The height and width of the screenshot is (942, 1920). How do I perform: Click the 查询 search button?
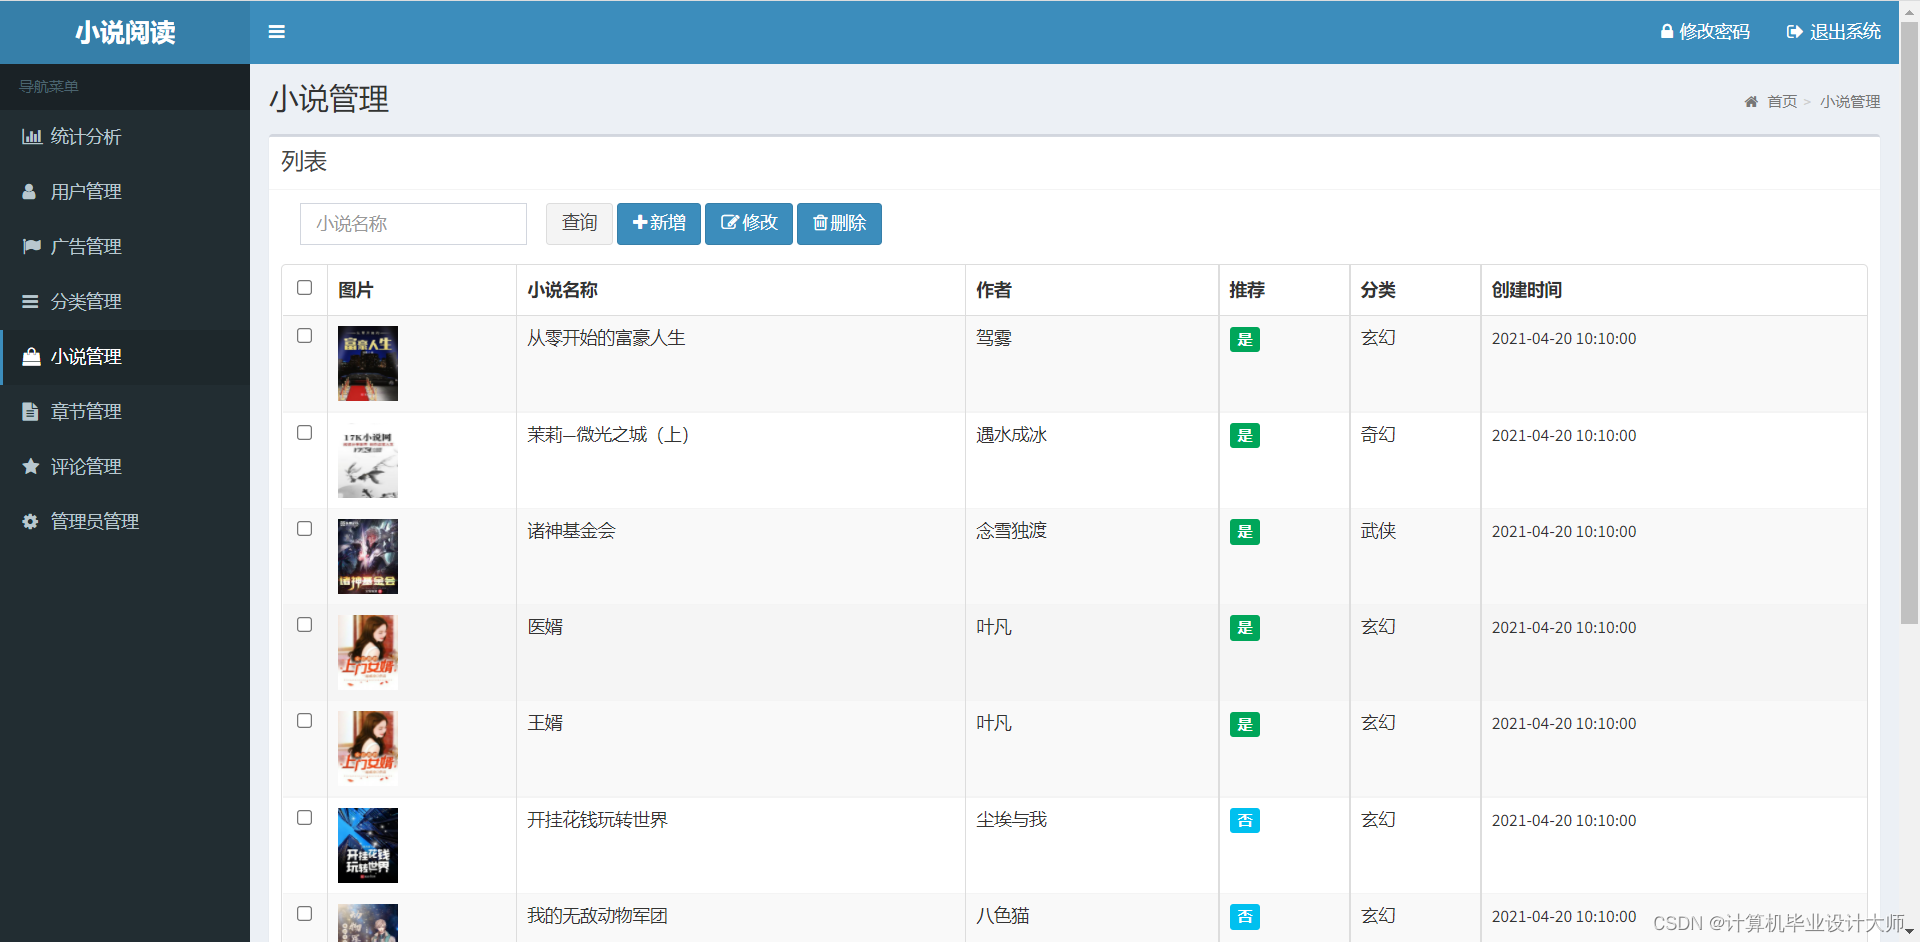579,224
